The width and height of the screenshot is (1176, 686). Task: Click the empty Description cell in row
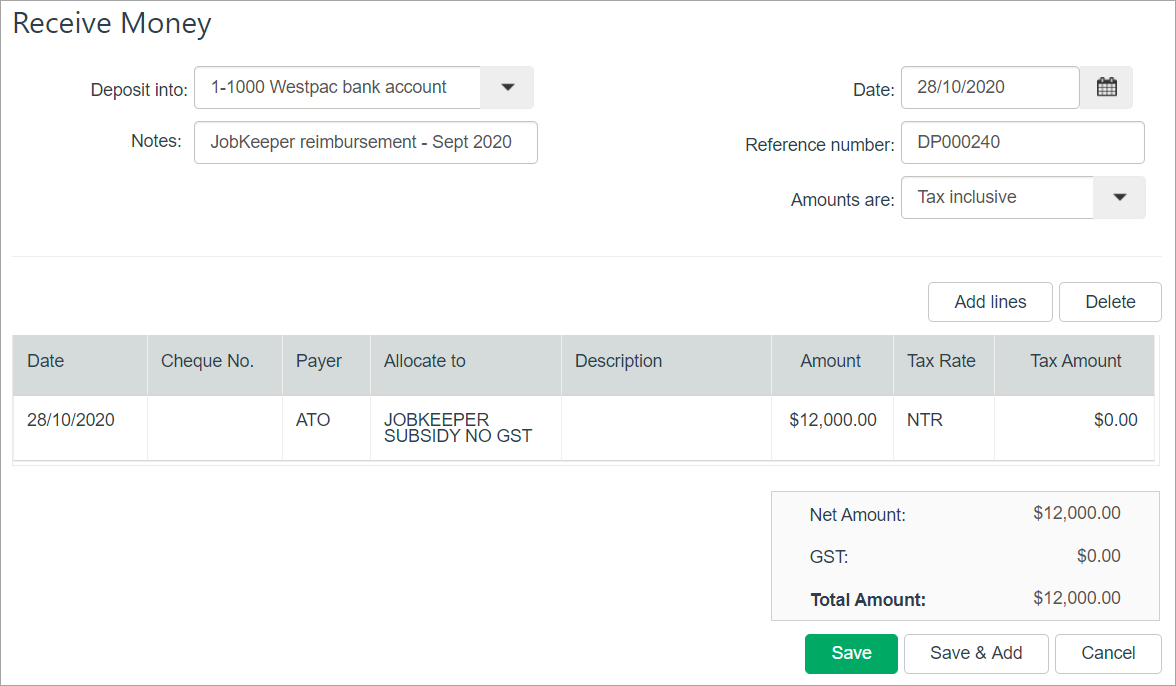pyautogui.click(x=665, y=427)
